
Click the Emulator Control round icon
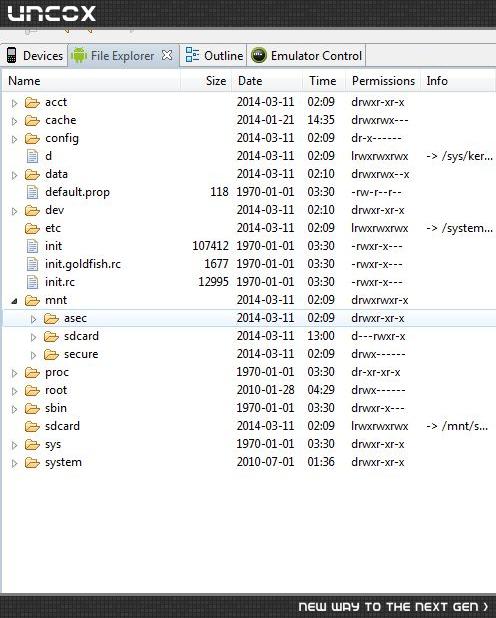click(259, 55)
